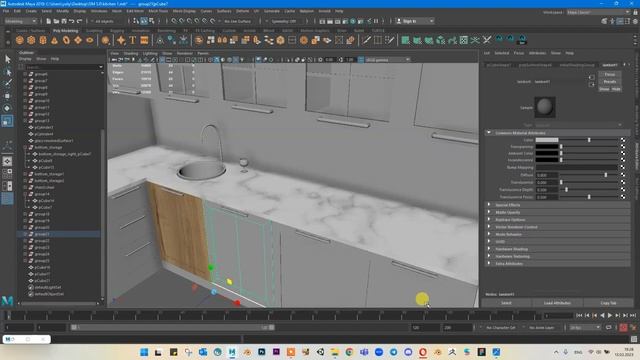This screenshot has width=640, height=360.
Task: Click the Redo arrow icon
Action: 80,21
